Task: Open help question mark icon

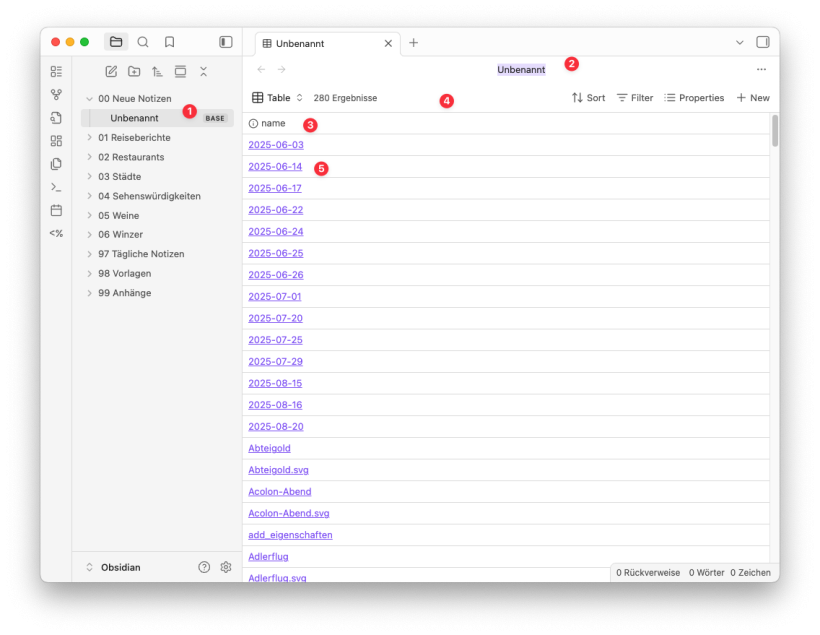Action: coord(204,567)
